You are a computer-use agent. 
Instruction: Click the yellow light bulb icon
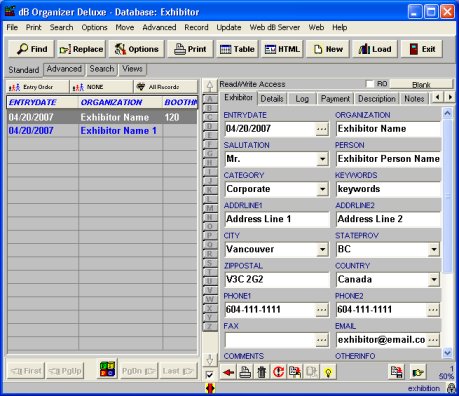pos(328,372)
